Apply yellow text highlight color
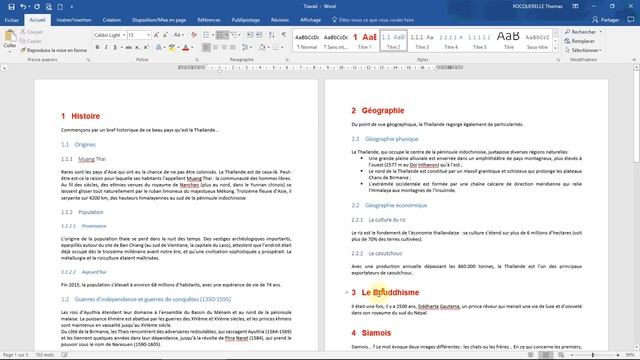640x360 pixels. pyautogui.click(x=172, y=47)
